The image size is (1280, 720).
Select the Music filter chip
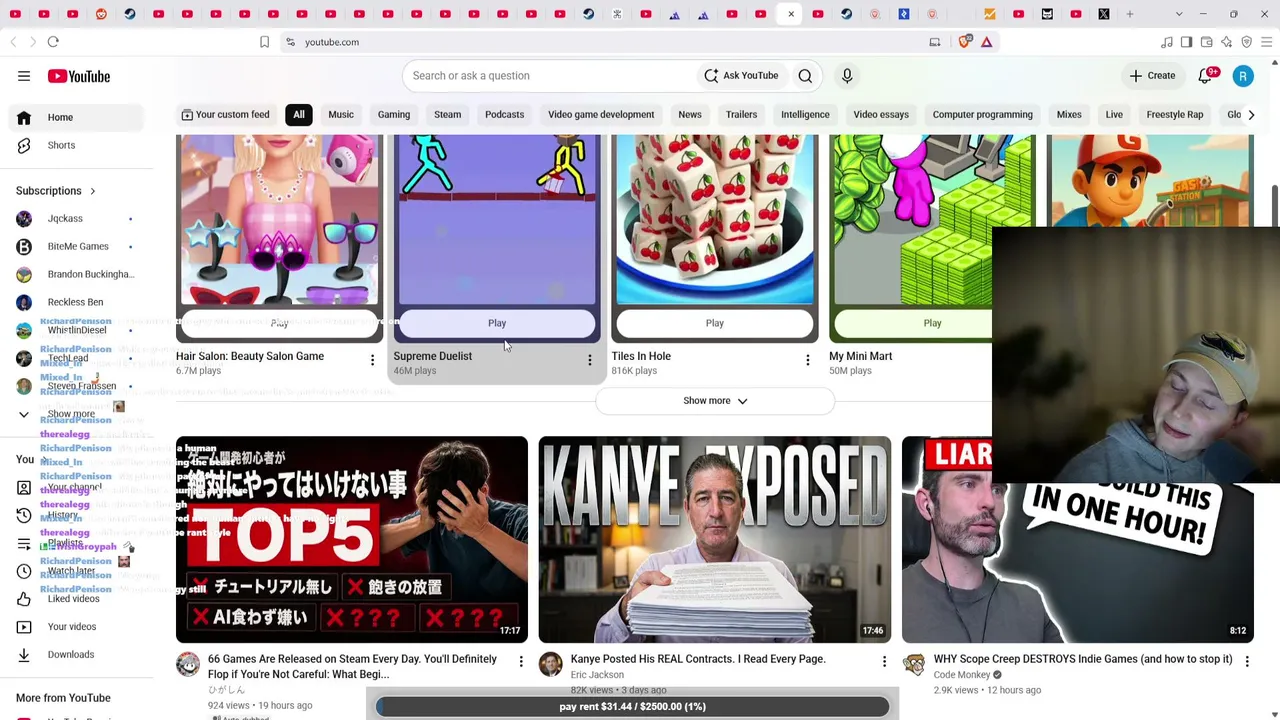point(341,115)
